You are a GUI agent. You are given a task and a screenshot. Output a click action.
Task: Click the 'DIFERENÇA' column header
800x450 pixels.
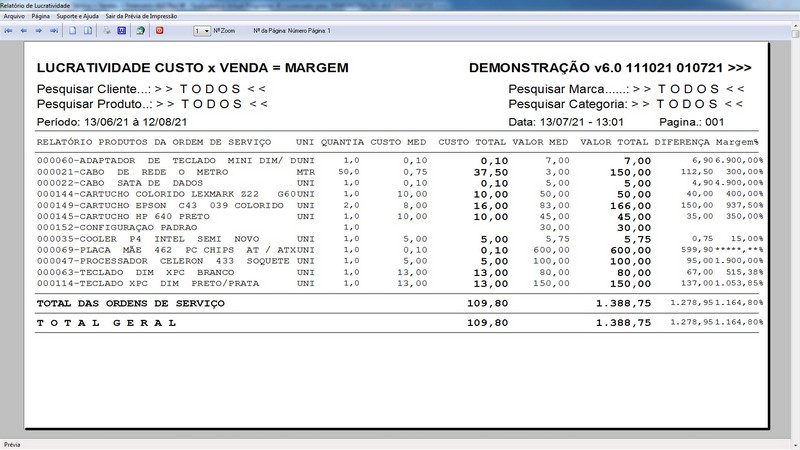point(682,142)
